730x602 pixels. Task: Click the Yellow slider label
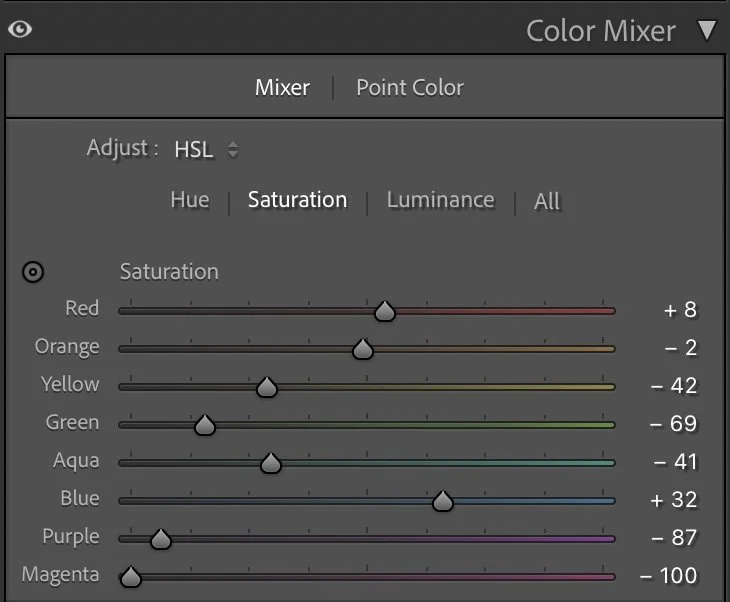pyautogui.click(x=70, y=385)
